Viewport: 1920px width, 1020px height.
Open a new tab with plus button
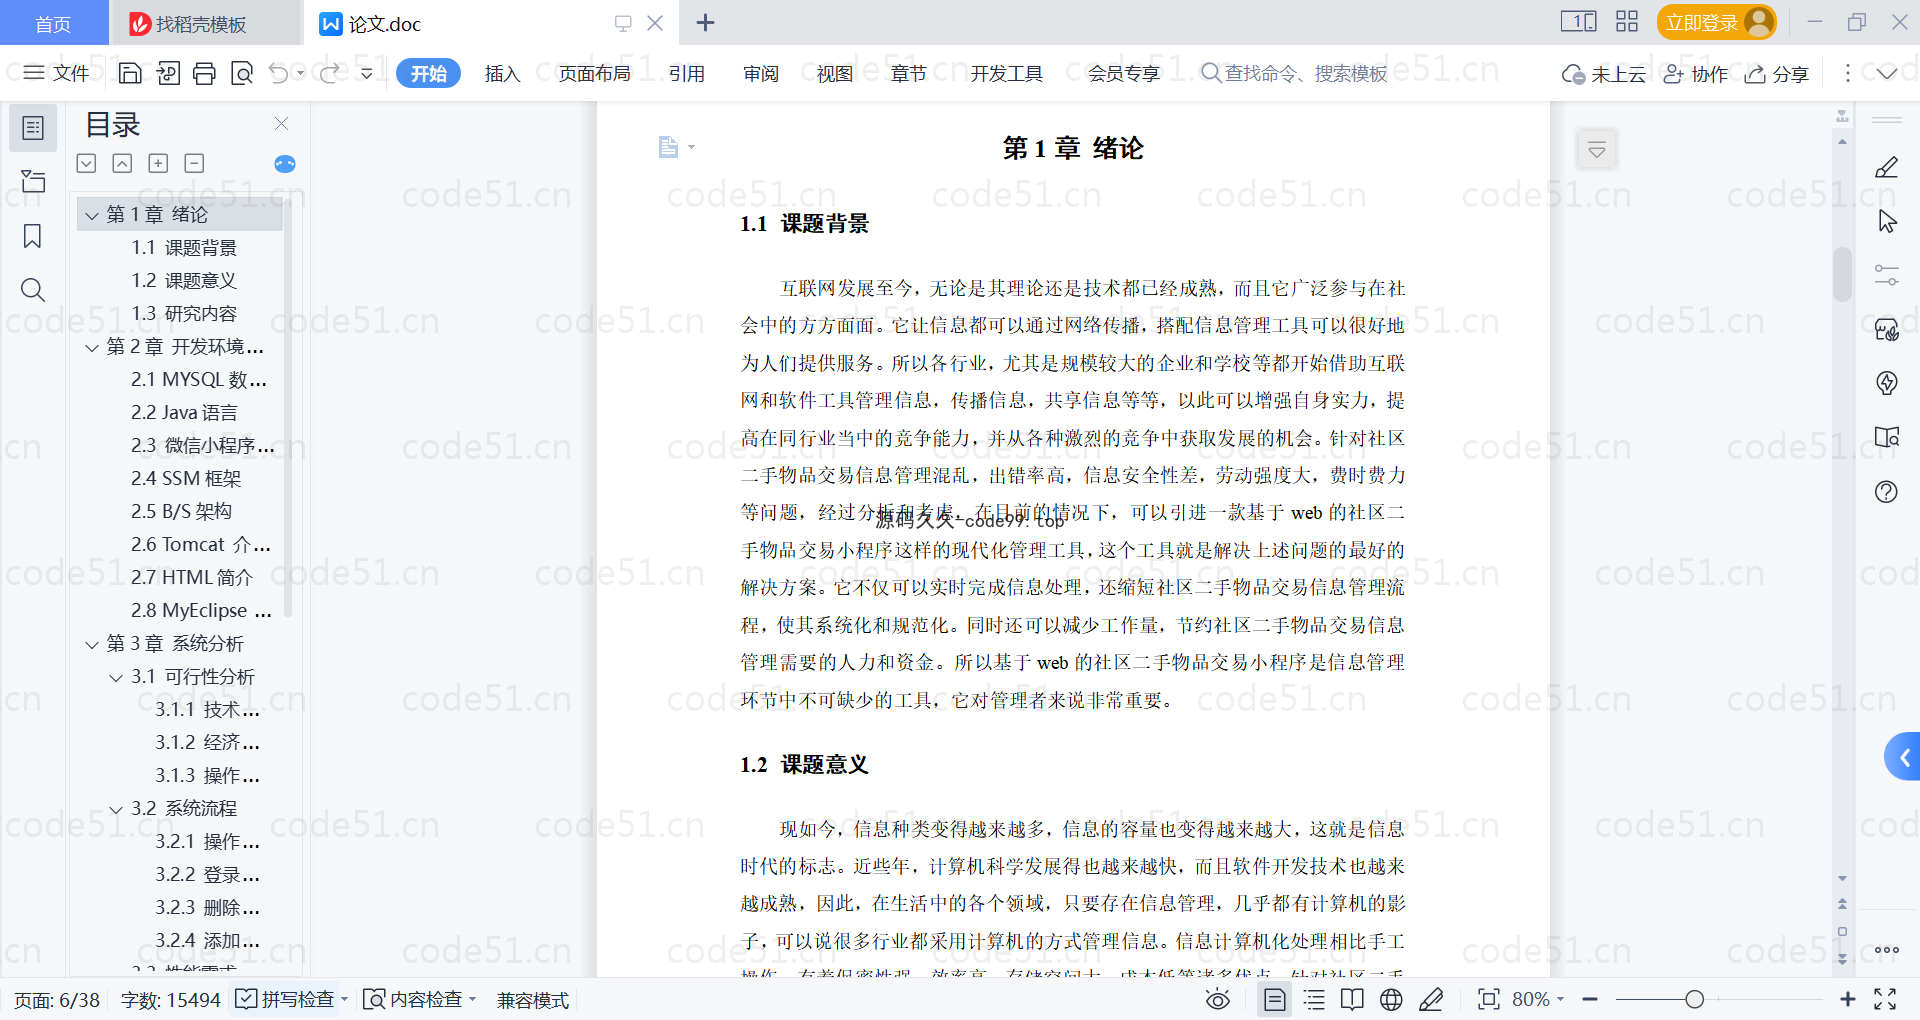pyautogui.click(x=705, y=22)
